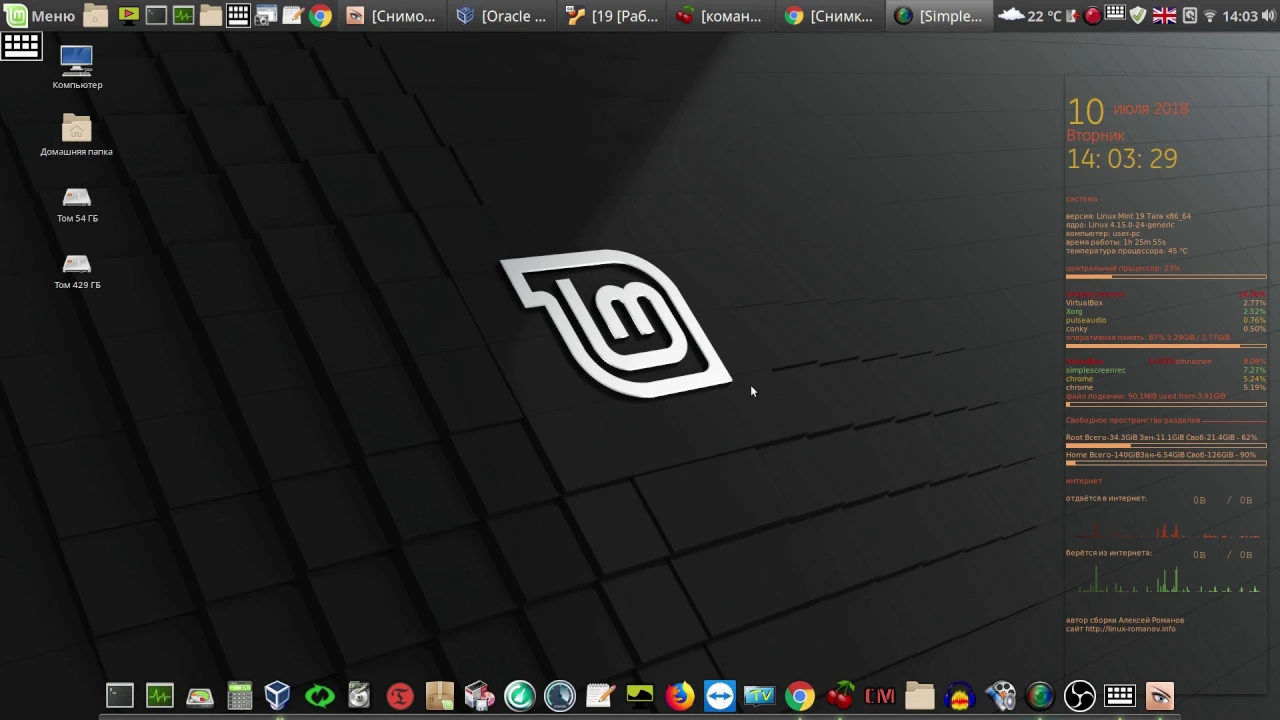Launch the screenshot tool in top panel
Screen dimensions: 1280x720
pyautogui.click(x=266, y=15)
